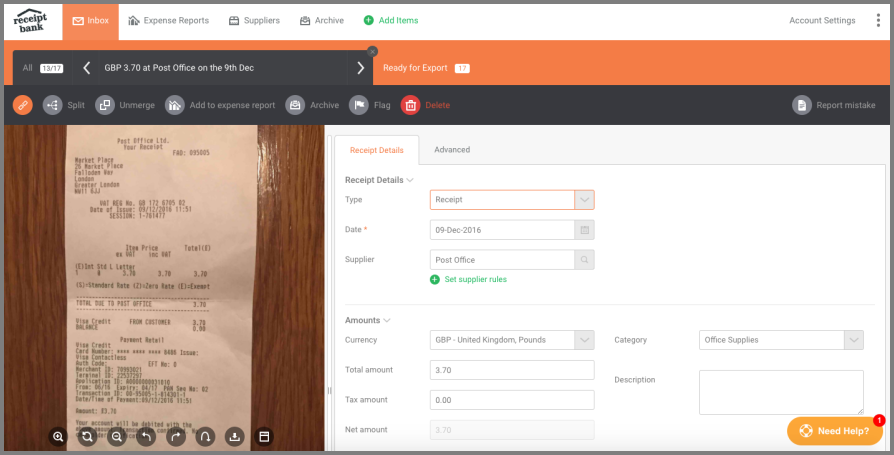Image resolution: width=894 pixels, height=455 pixels.
Task: Click the Split icon
Action: [x=52, y=105]
